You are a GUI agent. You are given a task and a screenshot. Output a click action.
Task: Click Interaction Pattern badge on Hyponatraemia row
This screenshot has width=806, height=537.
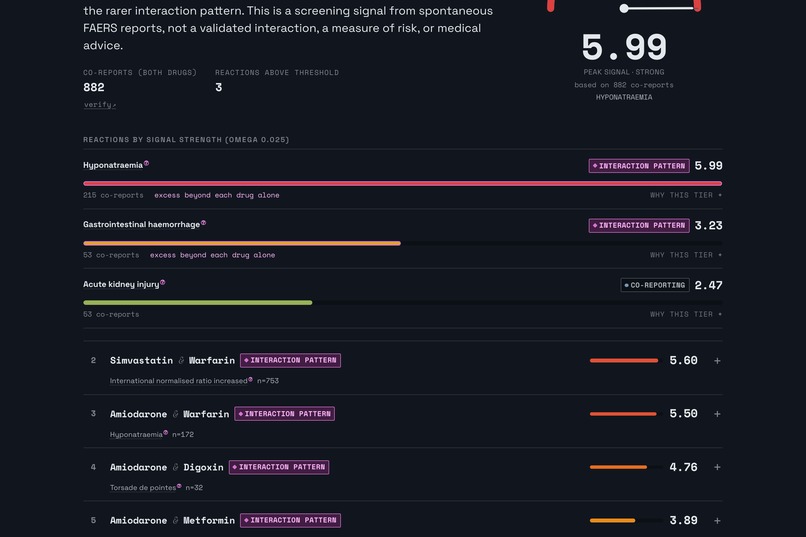click(639, 166)
